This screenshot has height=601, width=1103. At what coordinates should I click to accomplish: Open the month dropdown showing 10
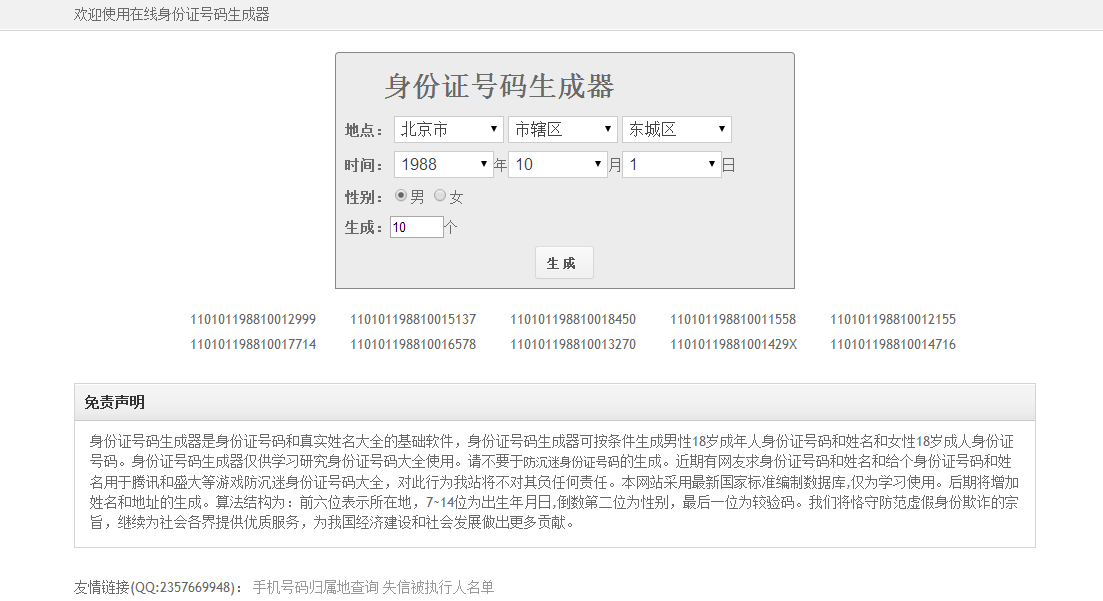point(557,165)
